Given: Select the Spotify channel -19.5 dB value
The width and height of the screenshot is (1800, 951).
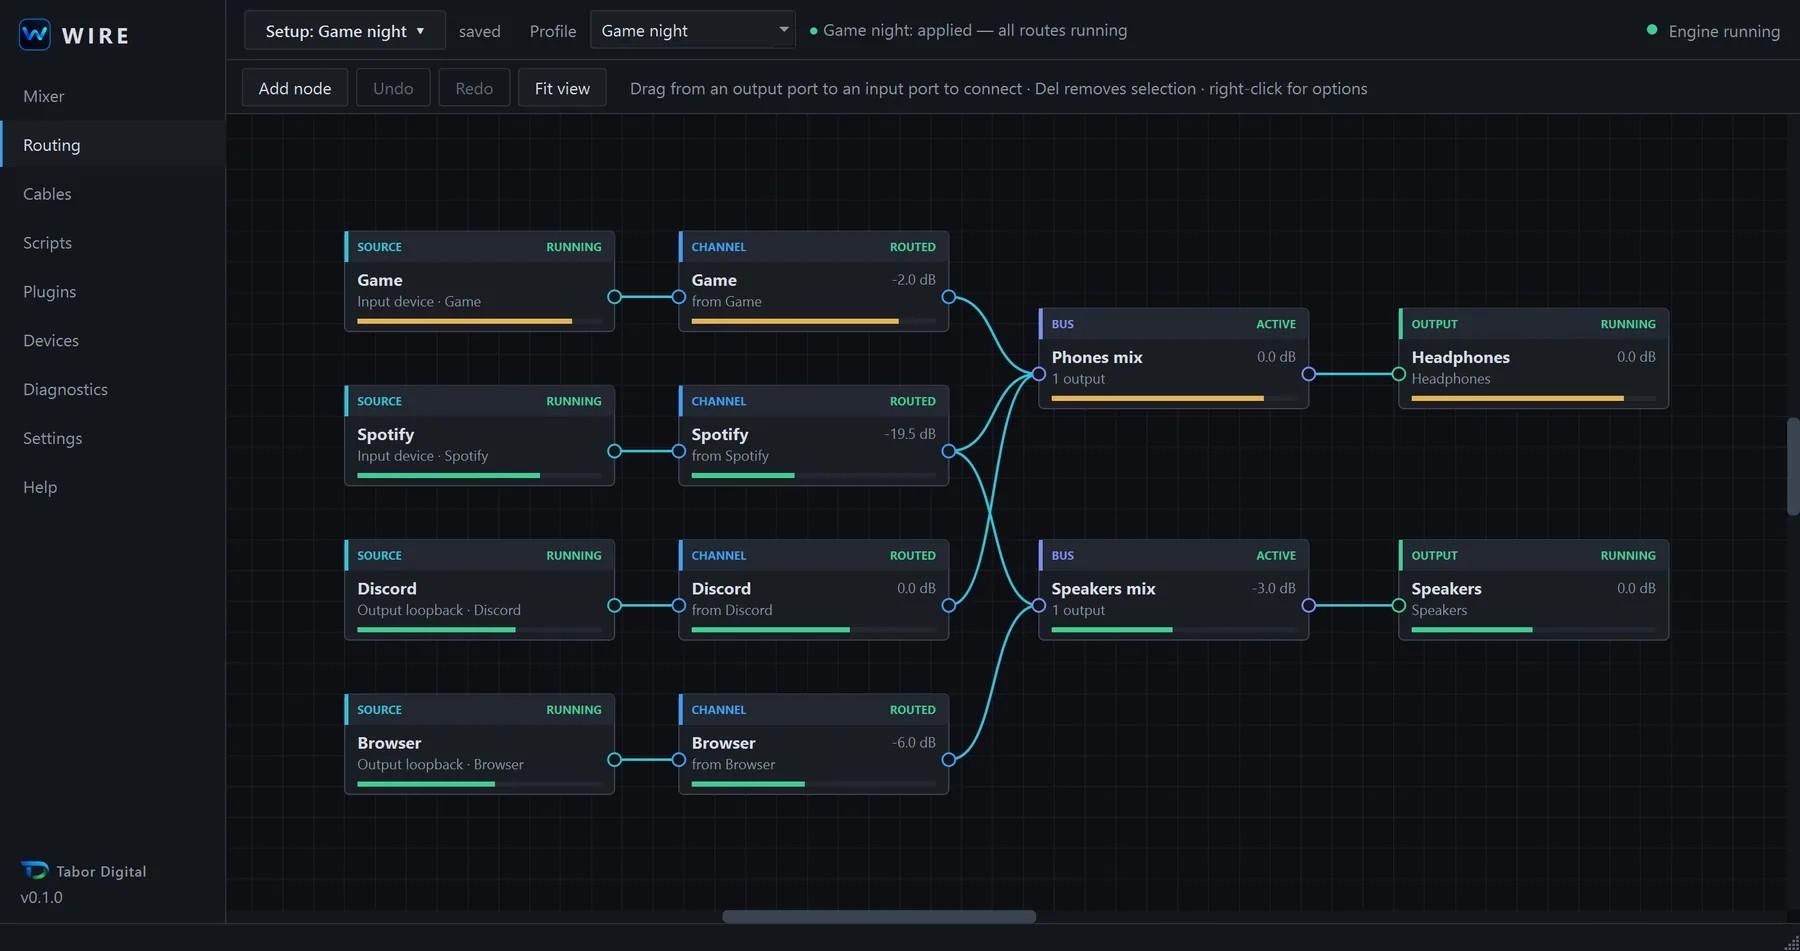Looking at the screenshot, I should click(910, 434).
